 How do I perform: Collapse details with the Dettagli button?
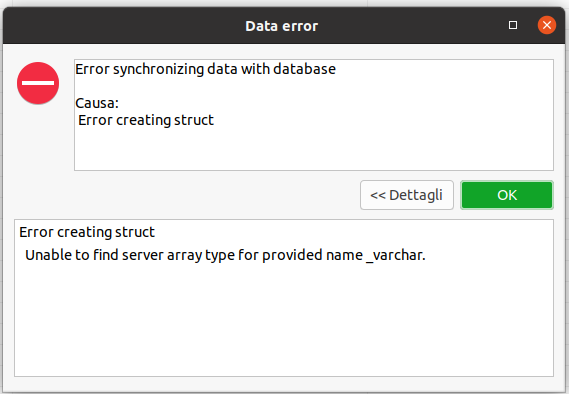[407, 195]
